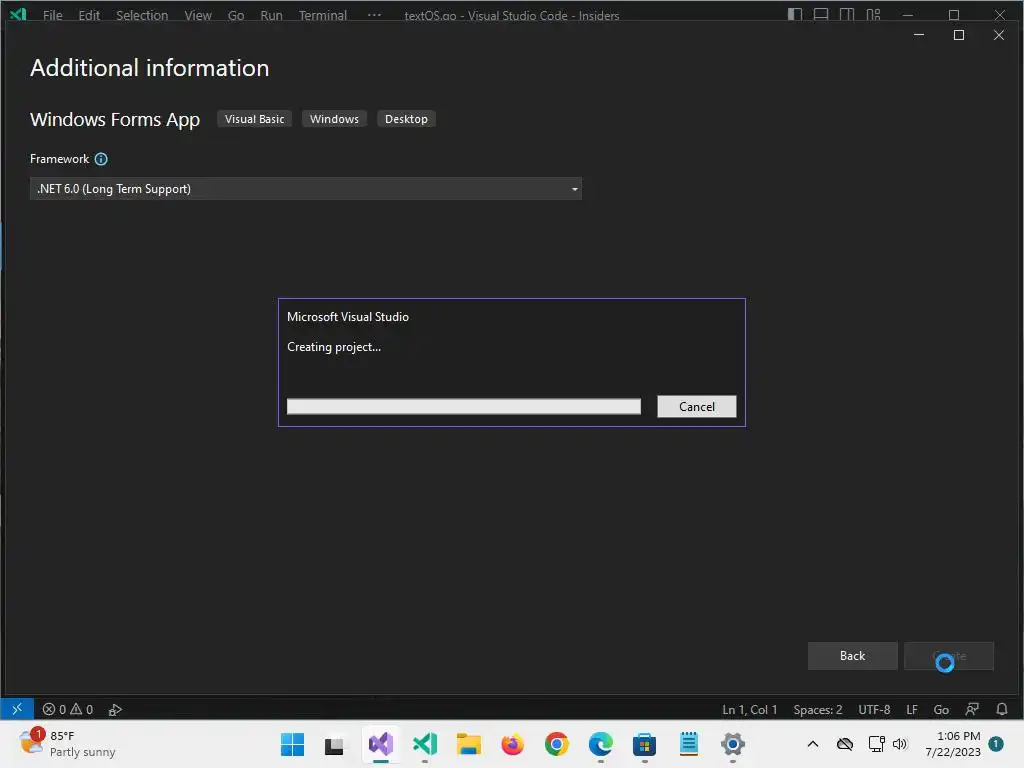
Task: Open the volume speaker tray icon
Action: [900, 744]
